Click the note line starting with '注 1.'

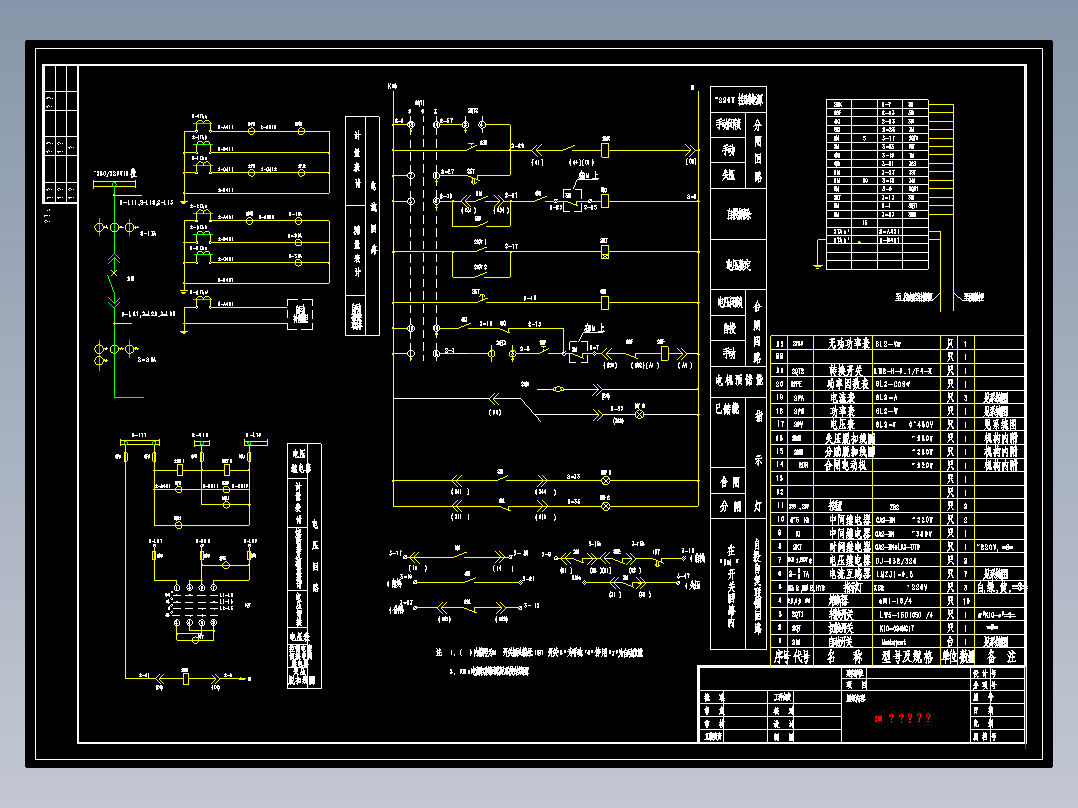pos(539,653)
